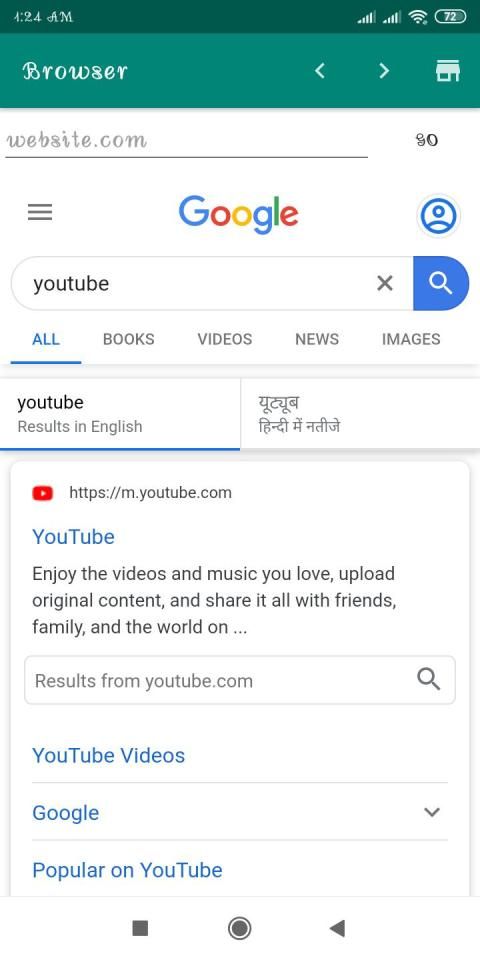
Task: Switch to Hindi results option
Action: click(361, 414)
